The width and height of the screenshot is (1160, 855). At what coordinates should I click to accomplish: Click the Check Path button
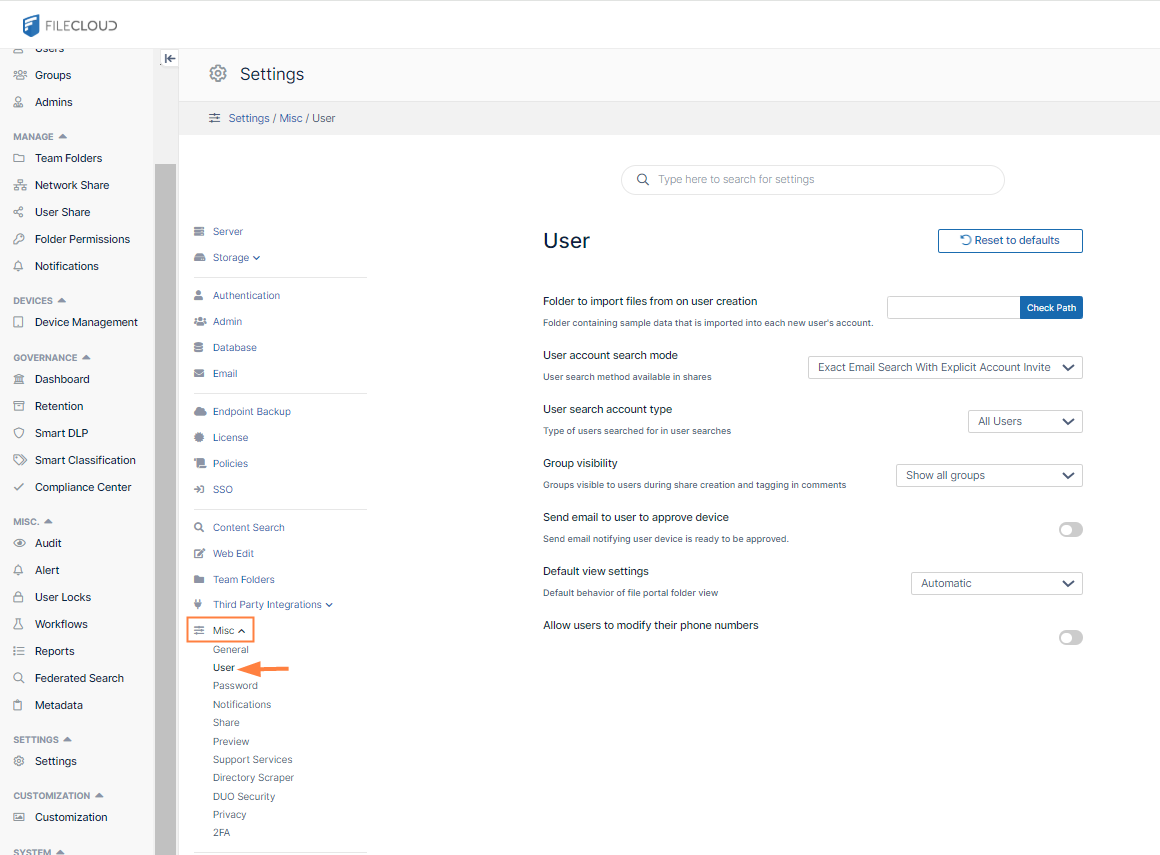(x=1051, y=308)
